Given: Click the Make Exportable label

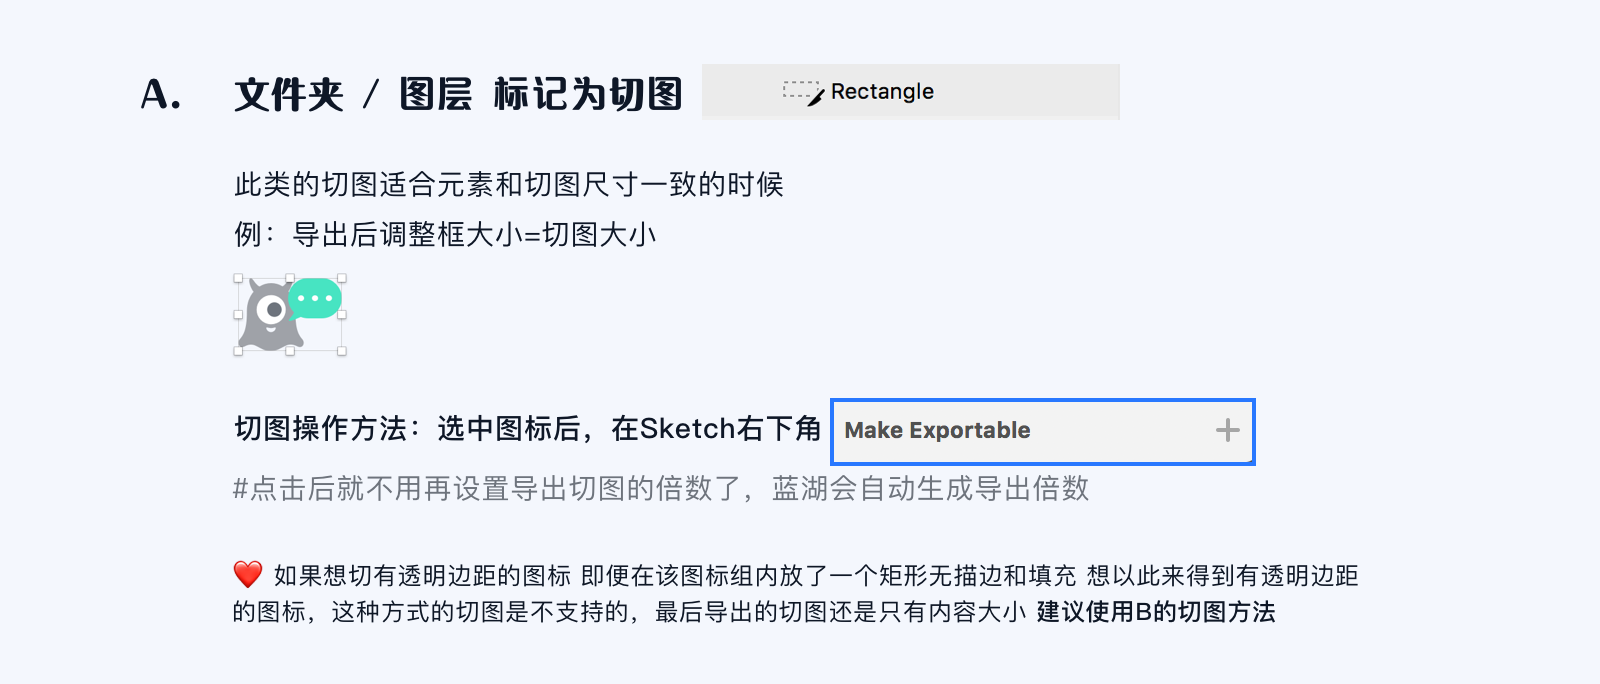Looking at the screenshot, I should [x=937, y=431].
